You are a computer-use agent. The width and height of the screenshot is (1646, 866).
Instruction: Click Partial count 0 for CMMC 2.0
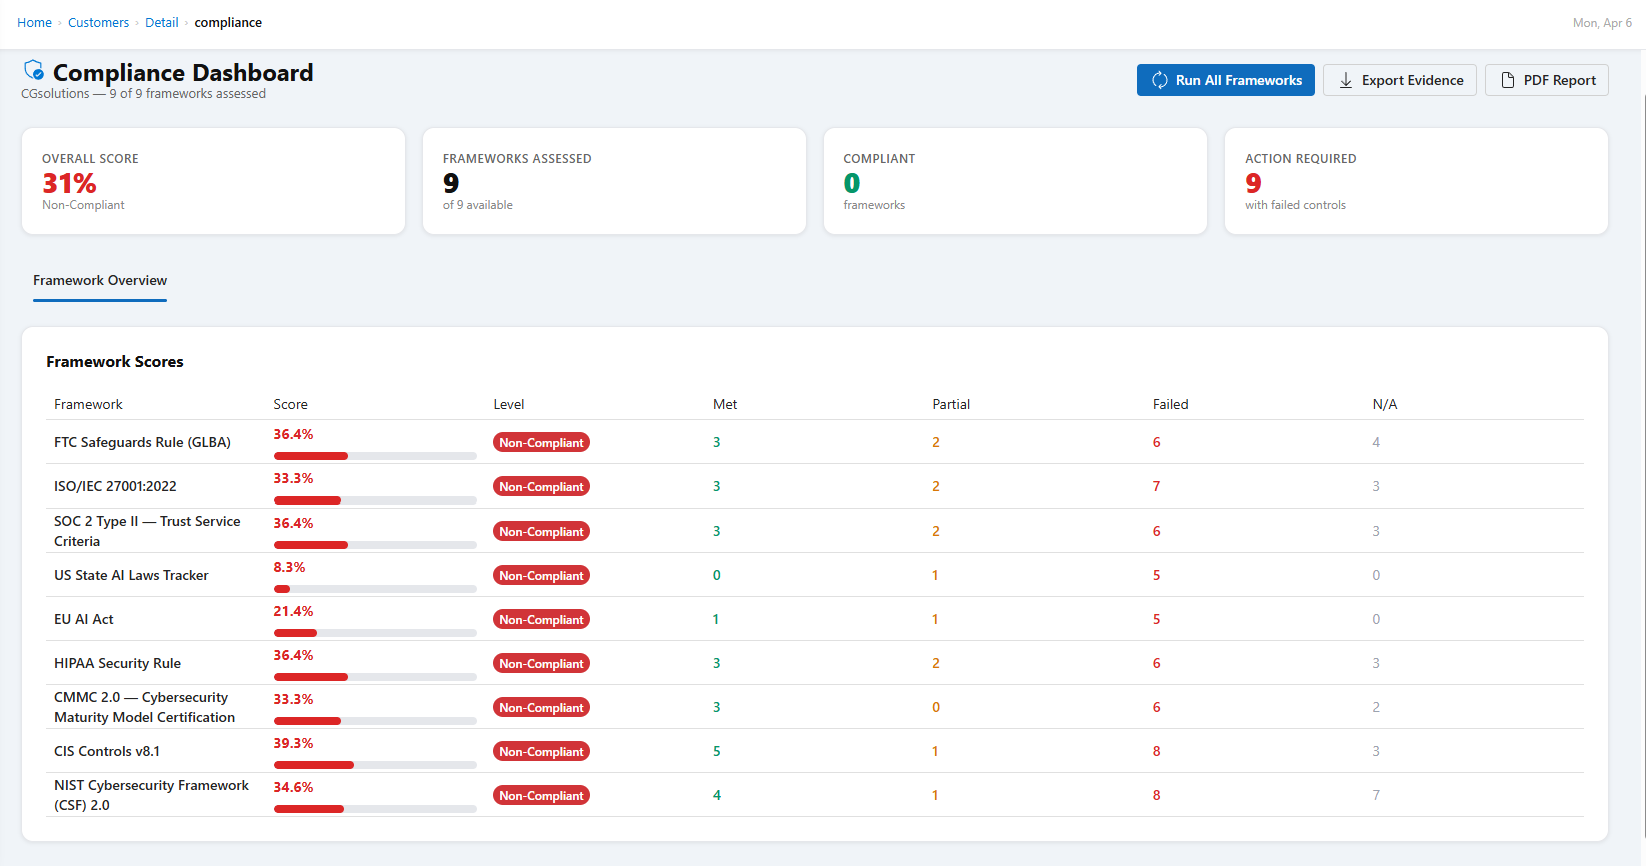tap(936, 707)
